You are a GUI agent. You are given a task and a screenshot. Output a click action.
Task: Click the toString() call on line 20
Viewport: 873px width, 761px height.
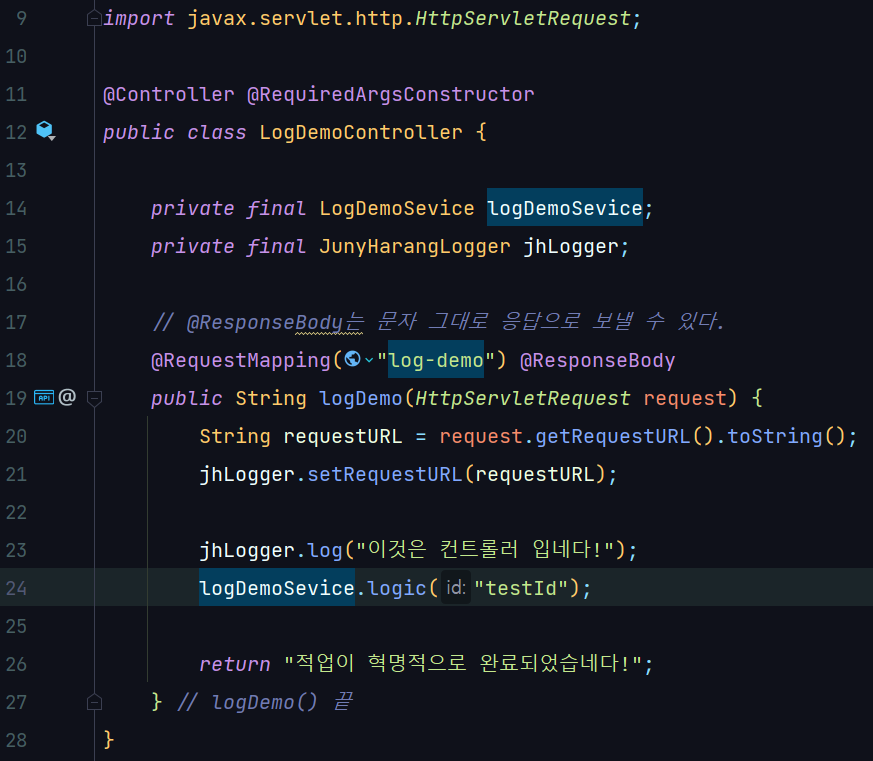click(787, 436)
